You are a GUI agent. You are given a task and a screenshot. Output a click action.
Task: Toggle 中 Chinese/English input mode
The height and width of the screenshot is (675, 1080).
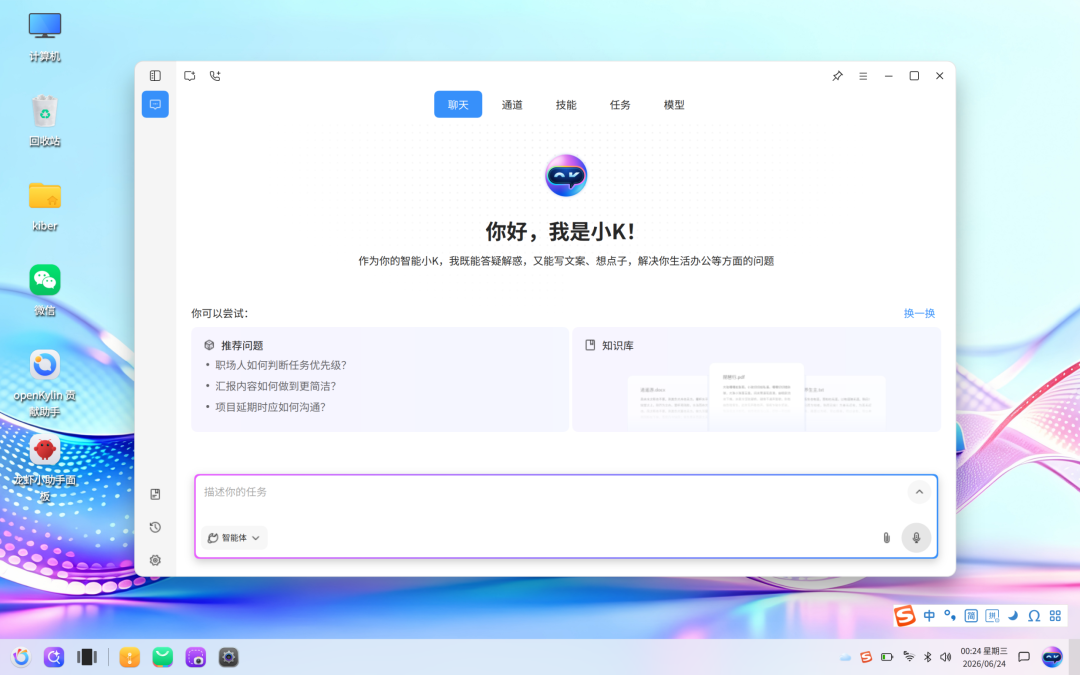point(929,616)
